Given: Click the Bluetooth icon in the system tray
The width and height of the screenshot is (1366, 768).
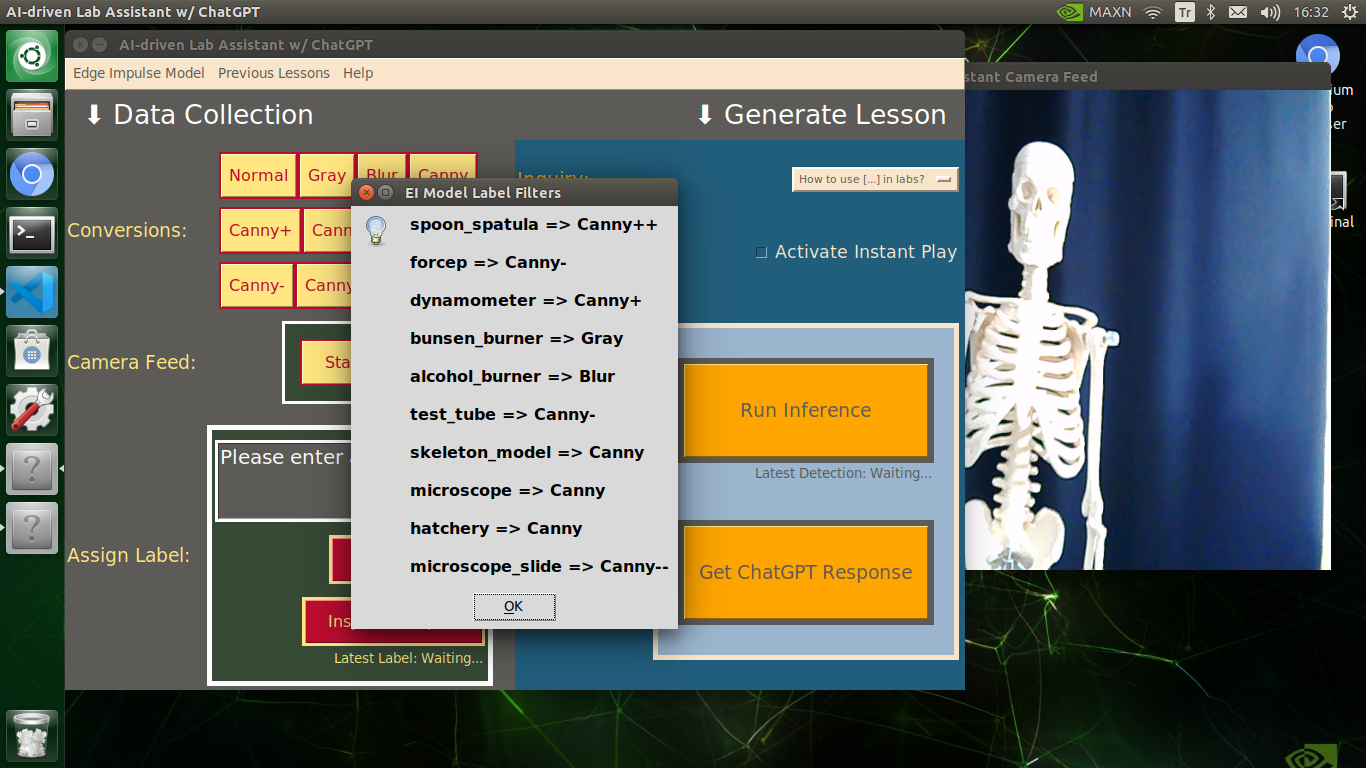Looking at the screenshot, I should click(1213, 13).
